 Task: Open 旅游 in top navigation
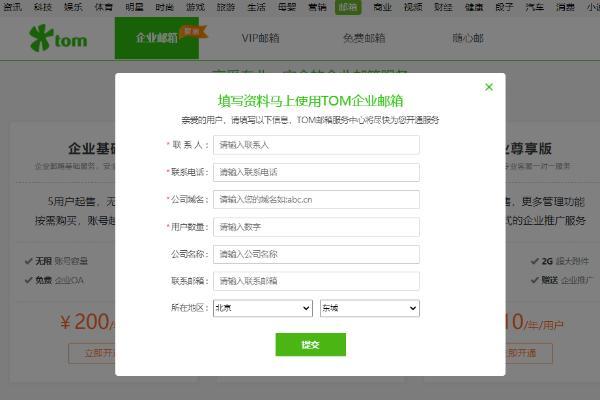(x=226, y=7)
